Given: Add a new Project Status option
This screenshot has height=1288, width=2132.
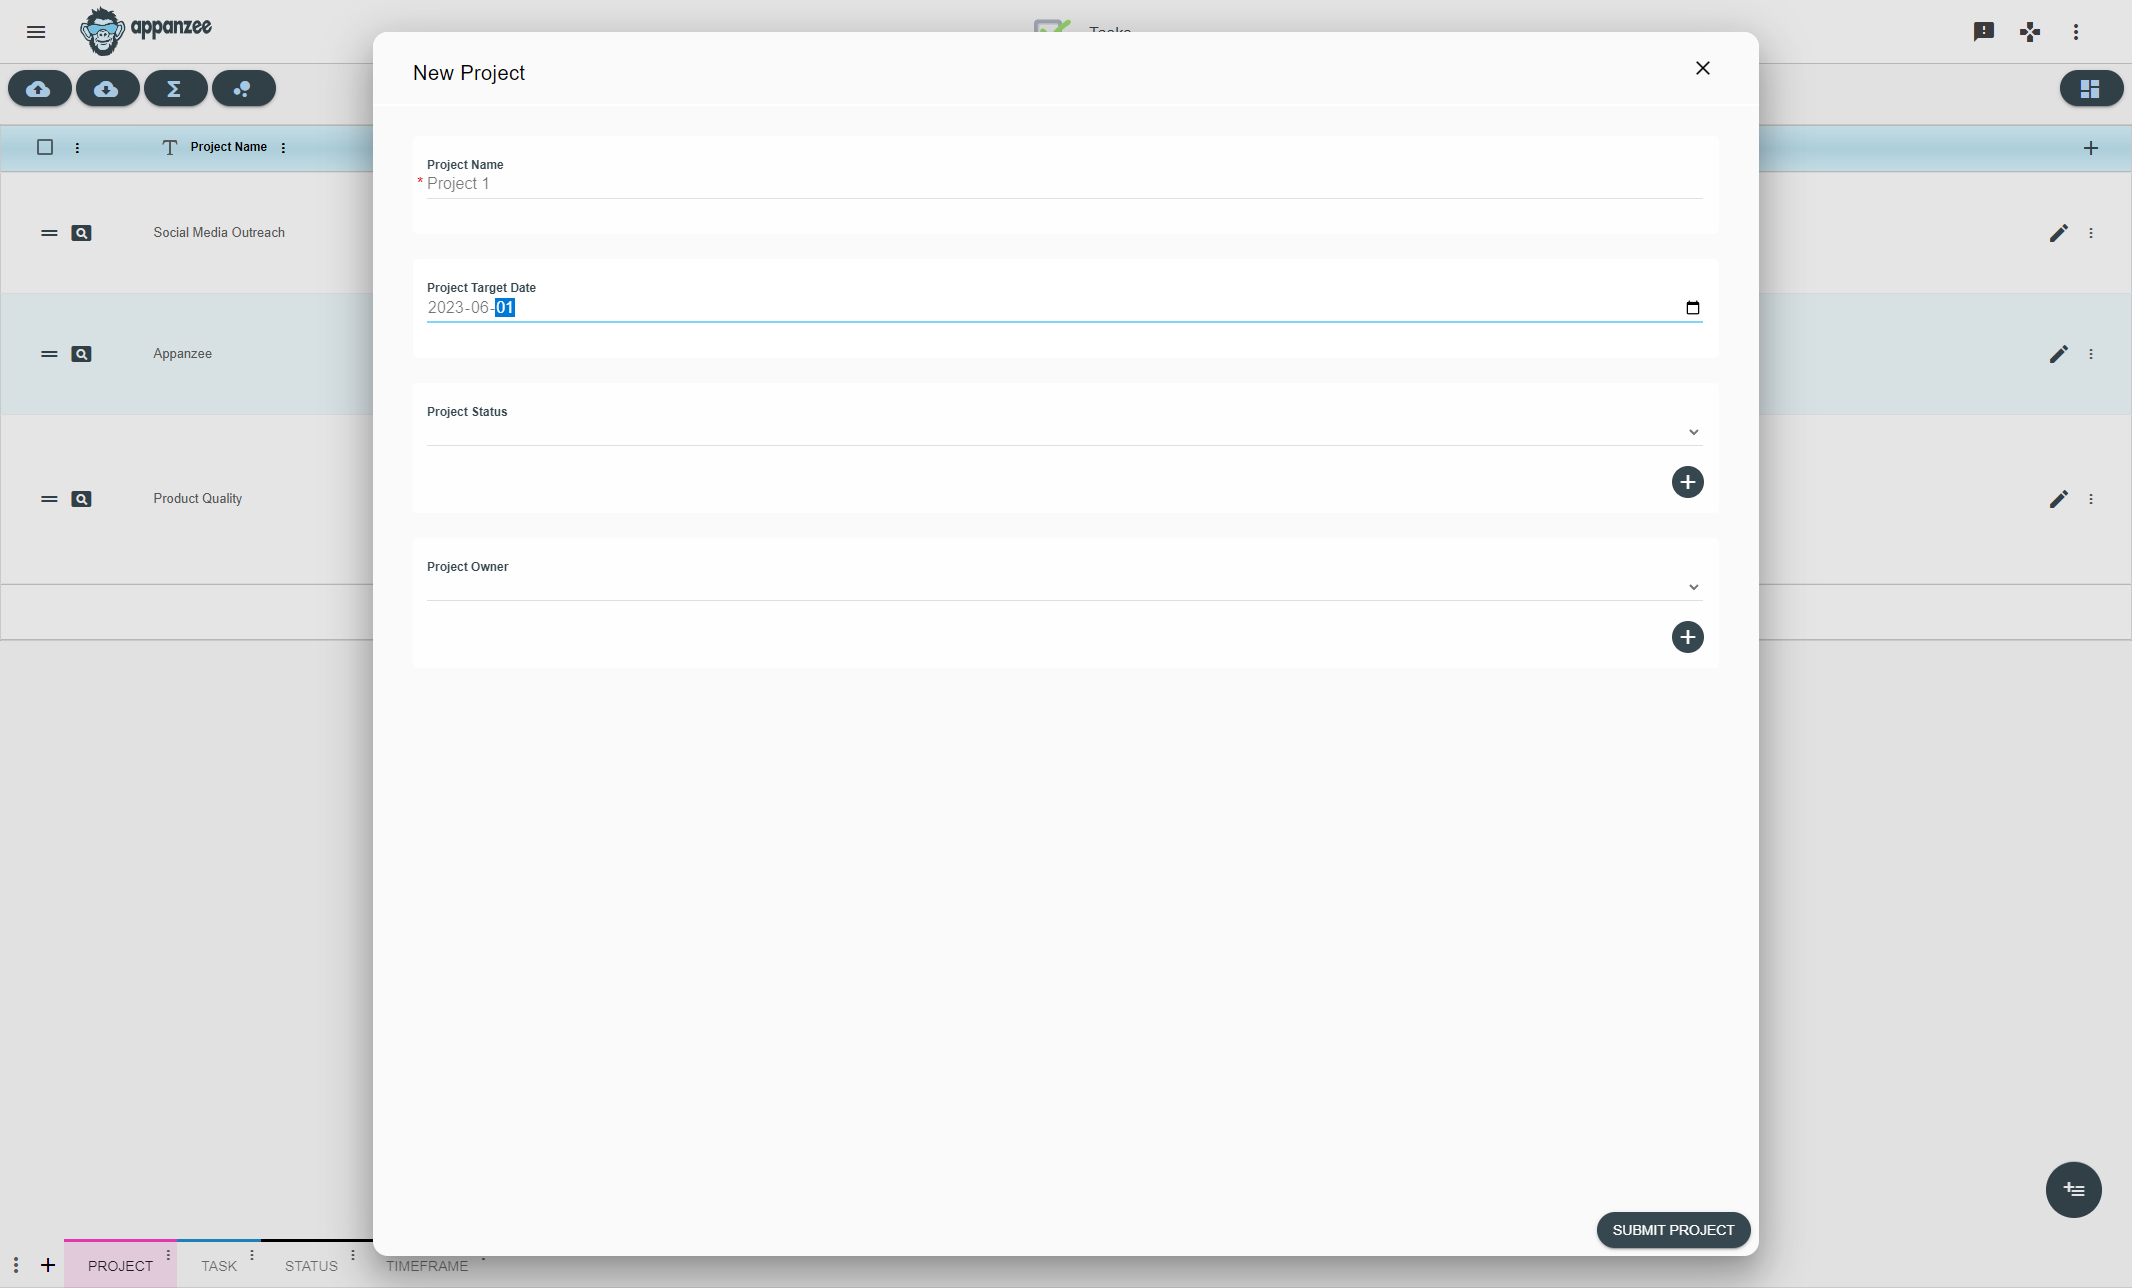Looking at the screenshot, I should [1688, 482].
